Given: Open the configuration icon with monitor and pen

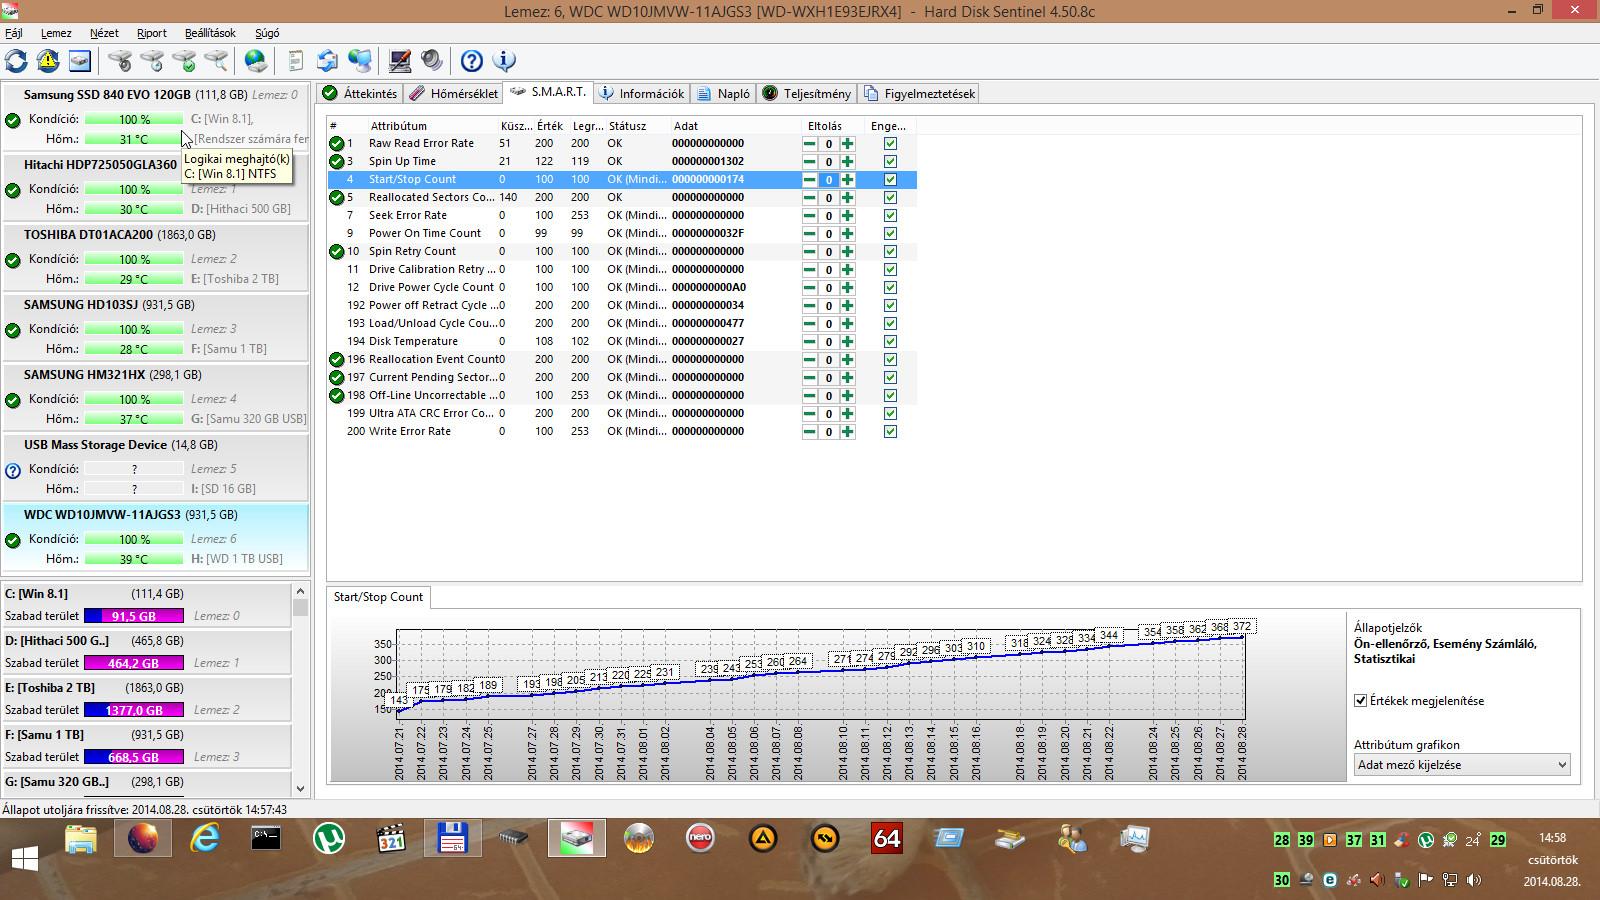Looking at the screenshot, I should pos(400,61).
